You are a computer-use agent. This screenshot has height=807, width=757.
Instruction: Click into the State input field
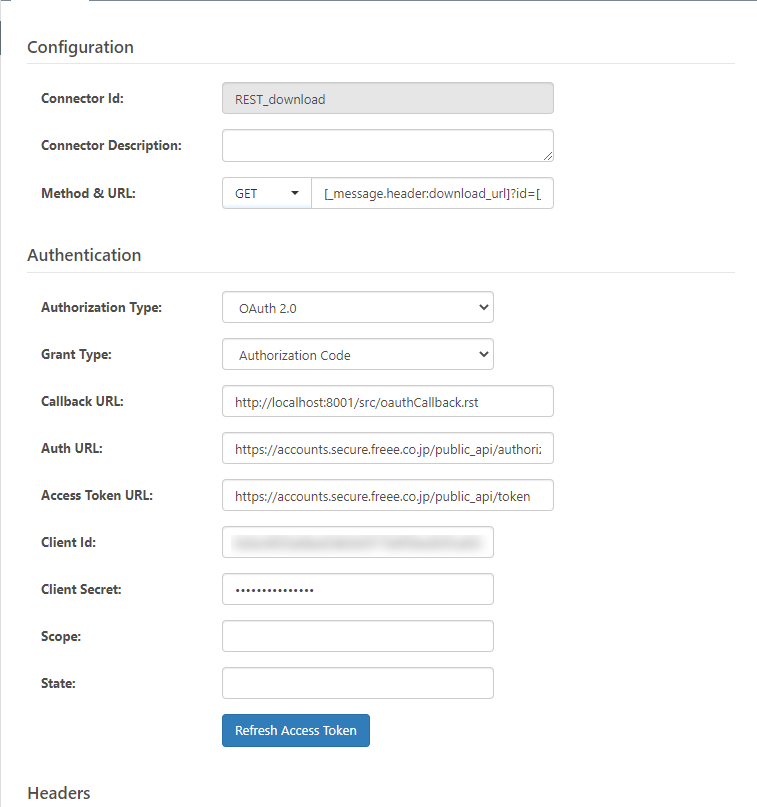point(357,683)
